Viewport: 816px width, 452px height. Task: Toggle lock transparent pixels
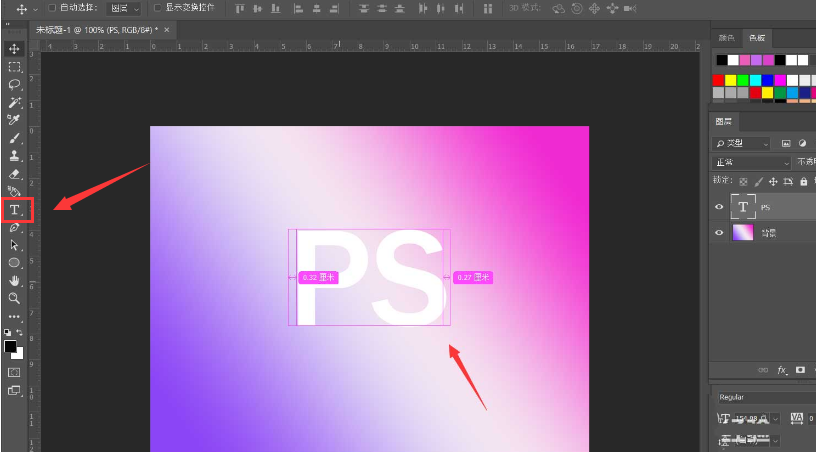pyautogui.click(x=743, y=182)
